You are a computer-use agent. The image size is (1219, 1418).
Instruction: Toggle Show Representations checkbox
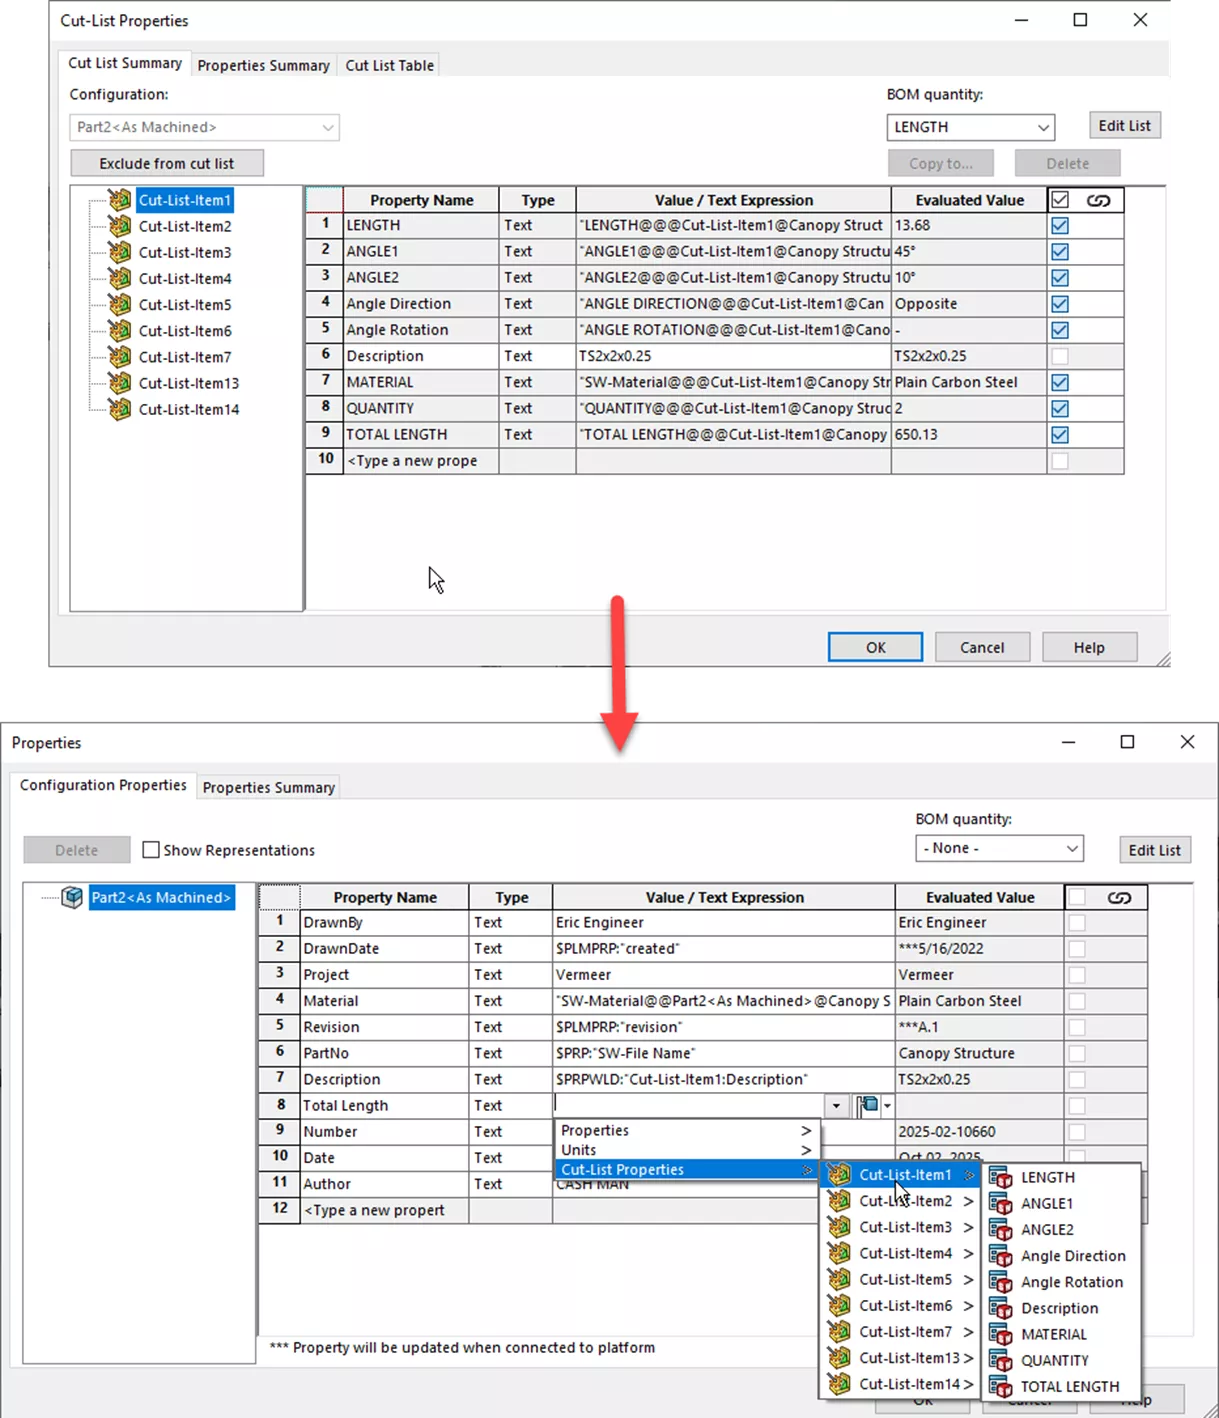tap(151, 850)
